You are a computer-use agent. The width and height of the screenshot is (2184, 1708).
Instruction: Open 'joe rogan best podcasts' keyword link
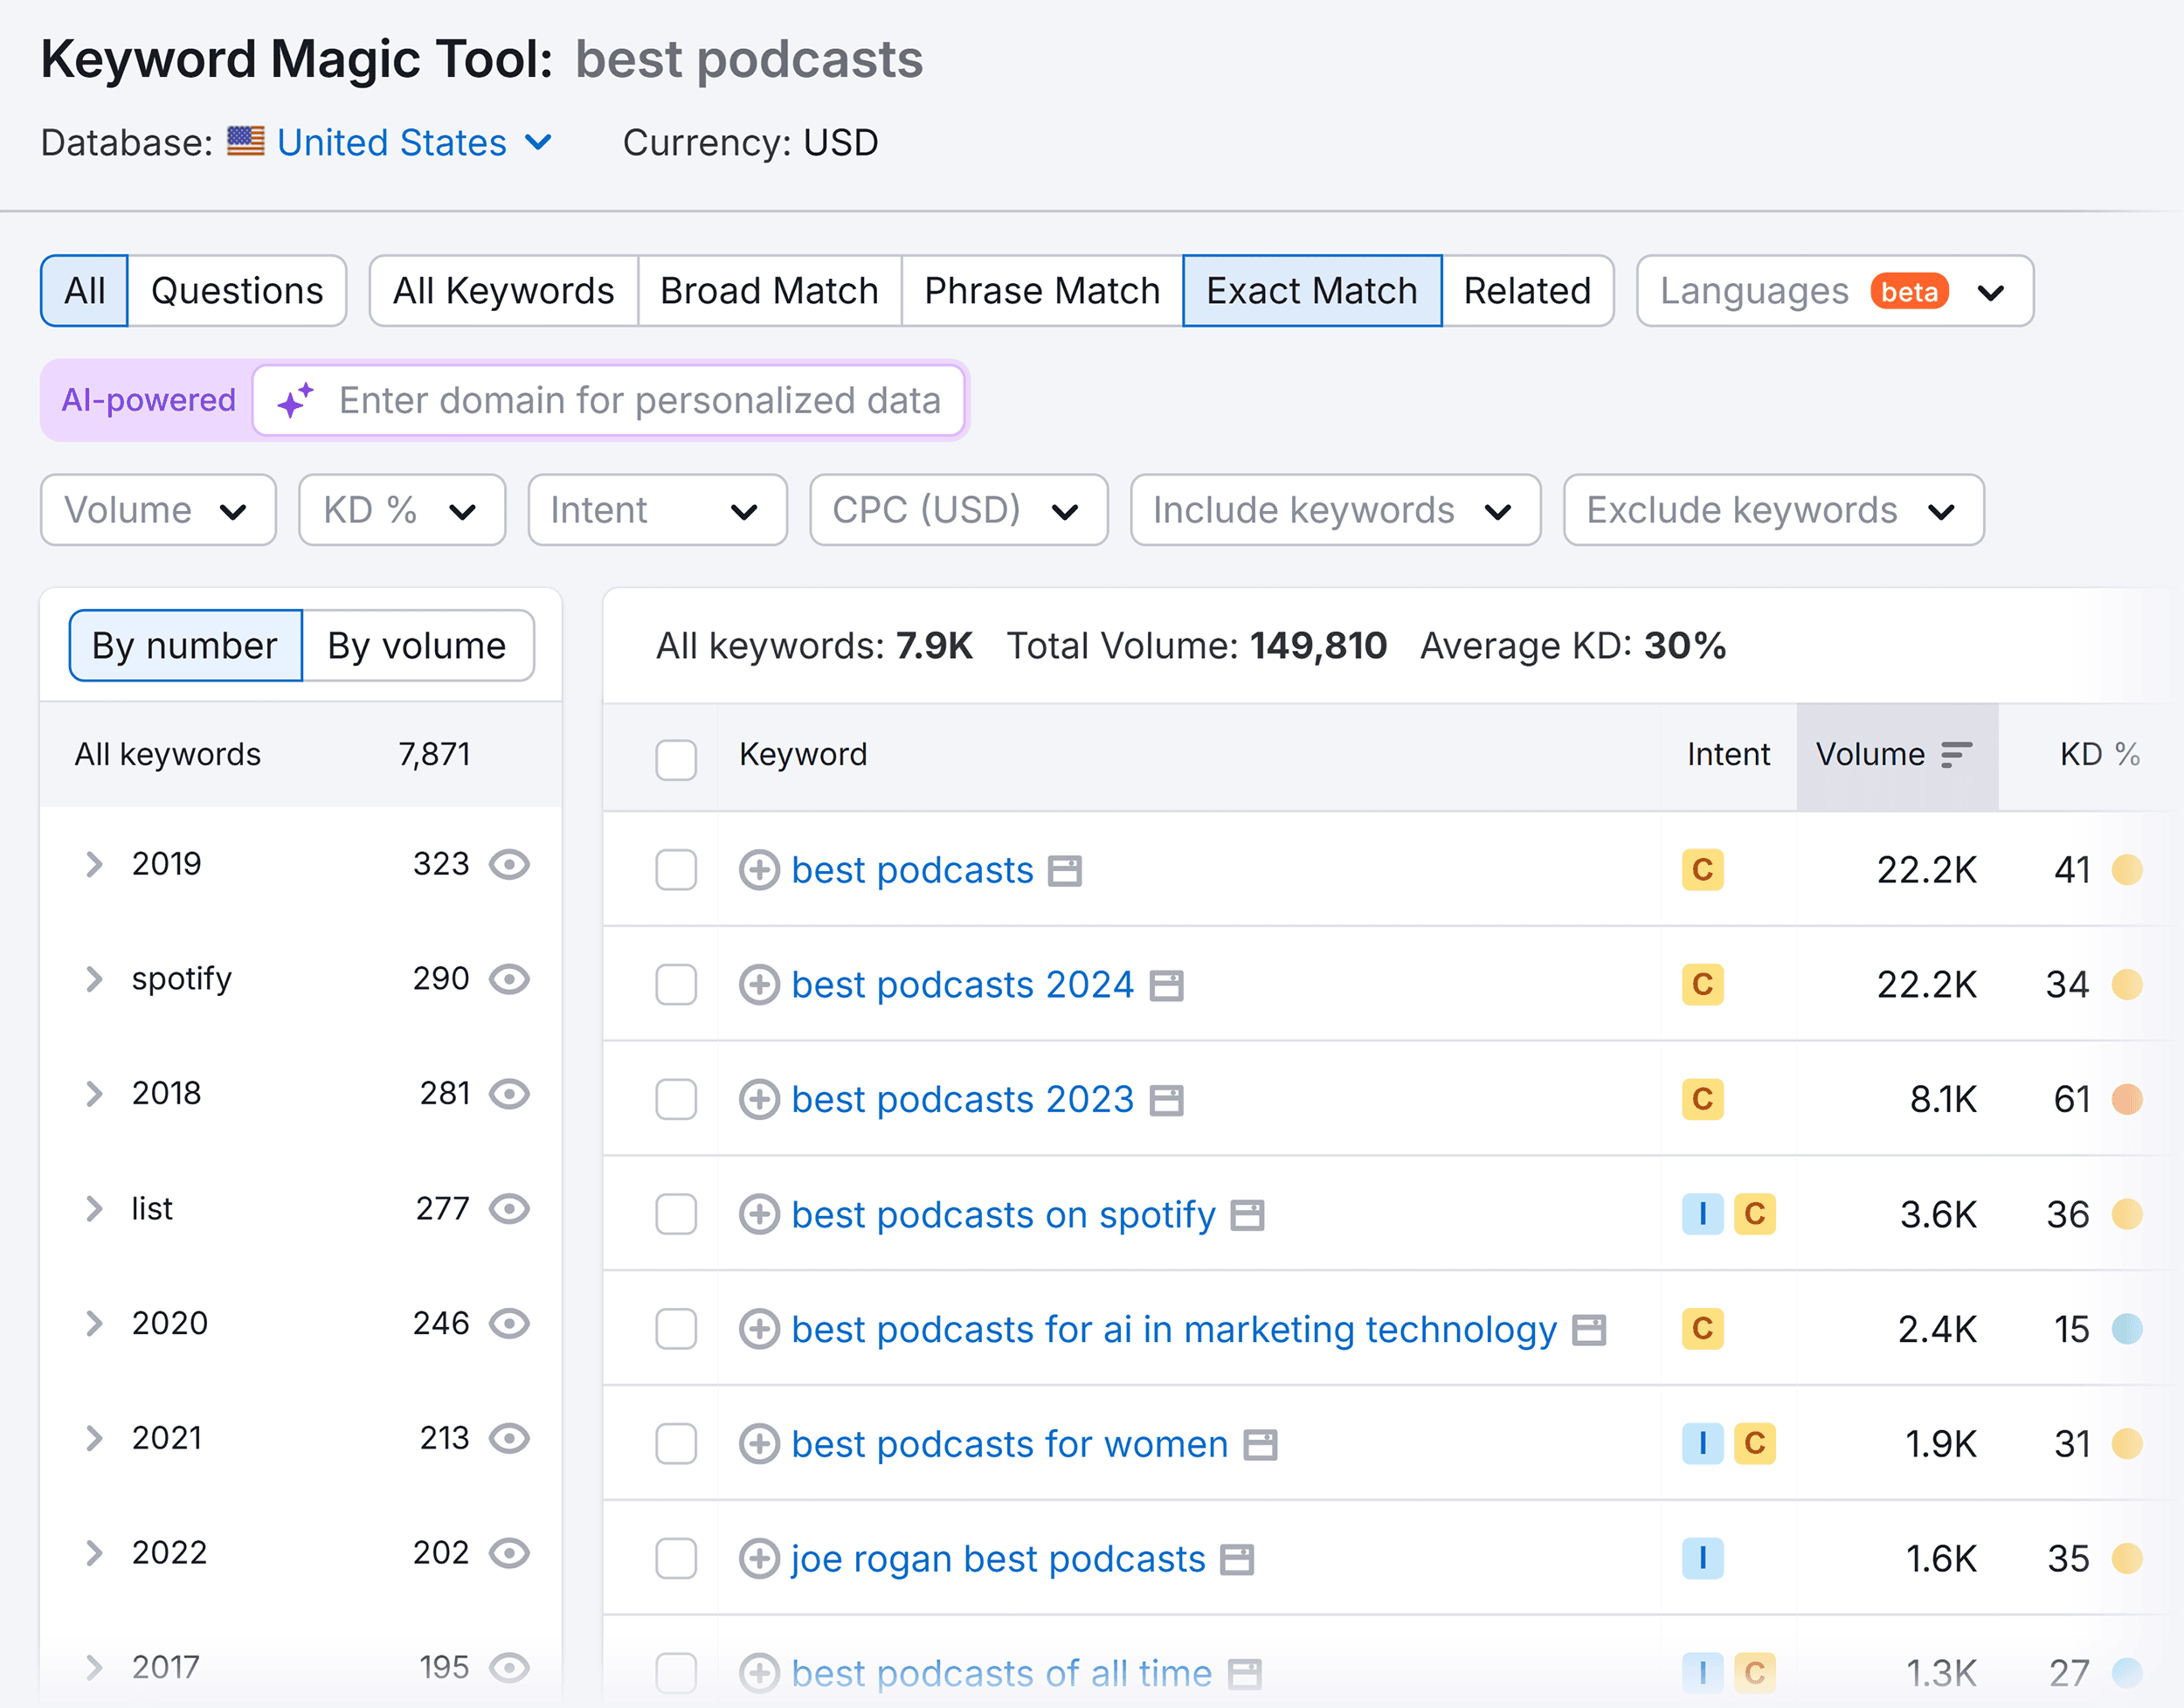(x=998, y=1559)
